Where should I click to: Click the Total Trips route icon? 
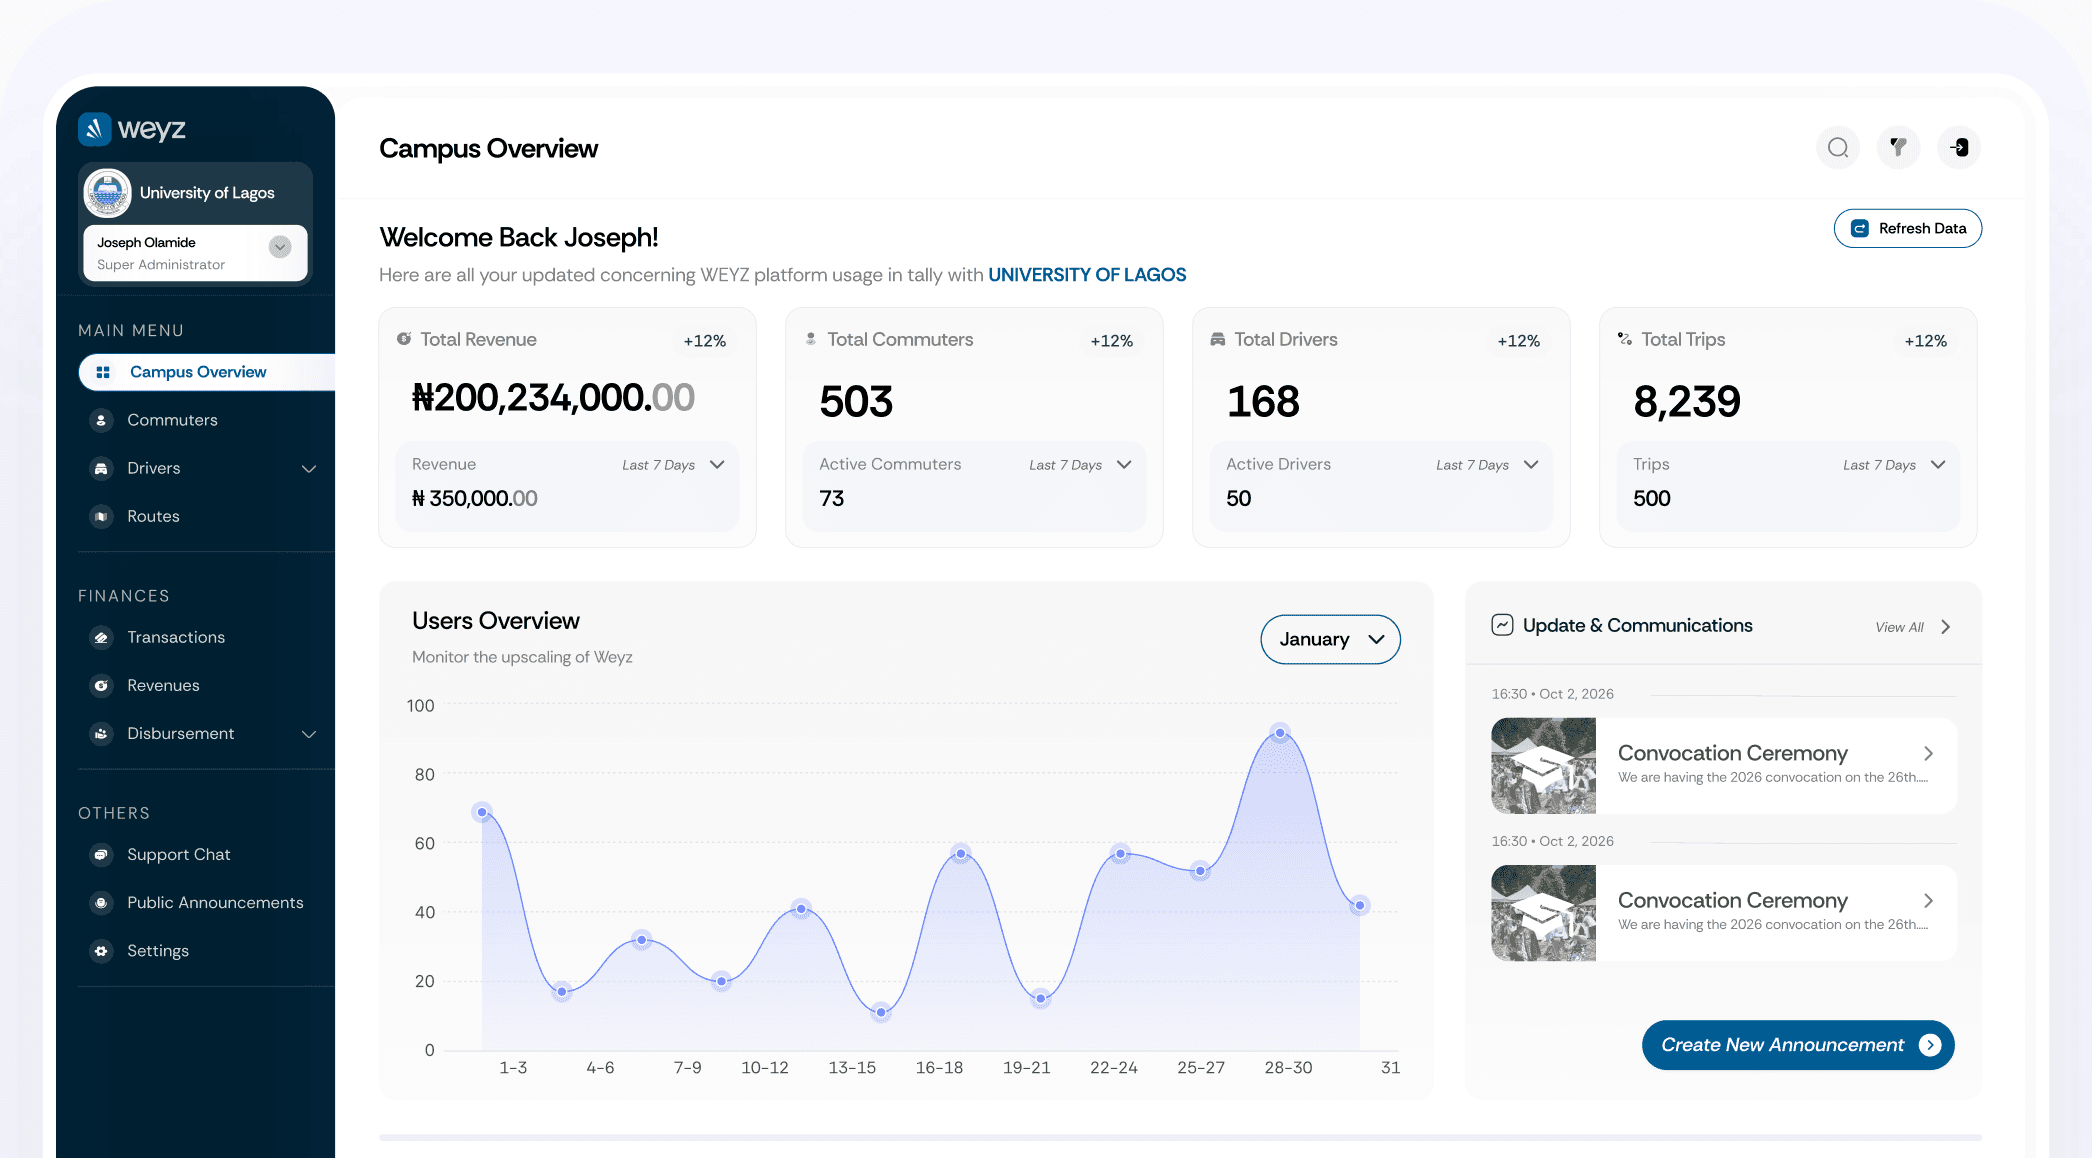(x=1625, y=339)
